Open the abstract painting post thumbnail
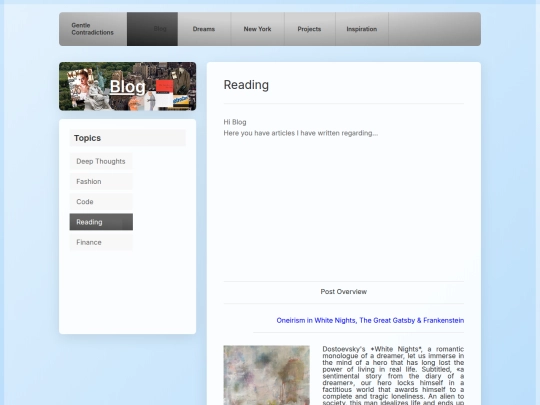This screenshot has height=405, width=540. (x=267, y=375)
